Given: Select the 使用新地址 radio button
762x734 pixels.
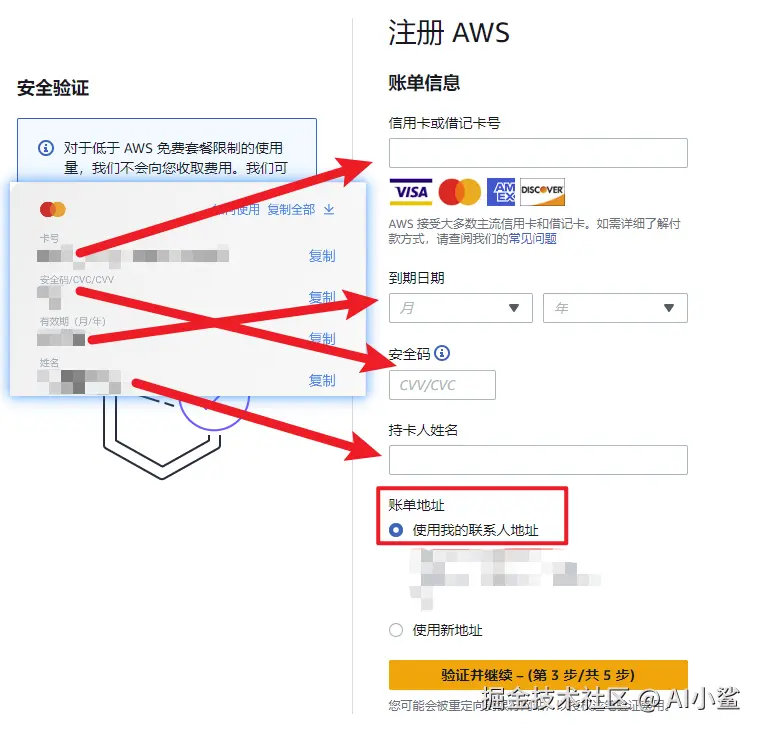Looking at the screenshot, I should click(396, 630).
